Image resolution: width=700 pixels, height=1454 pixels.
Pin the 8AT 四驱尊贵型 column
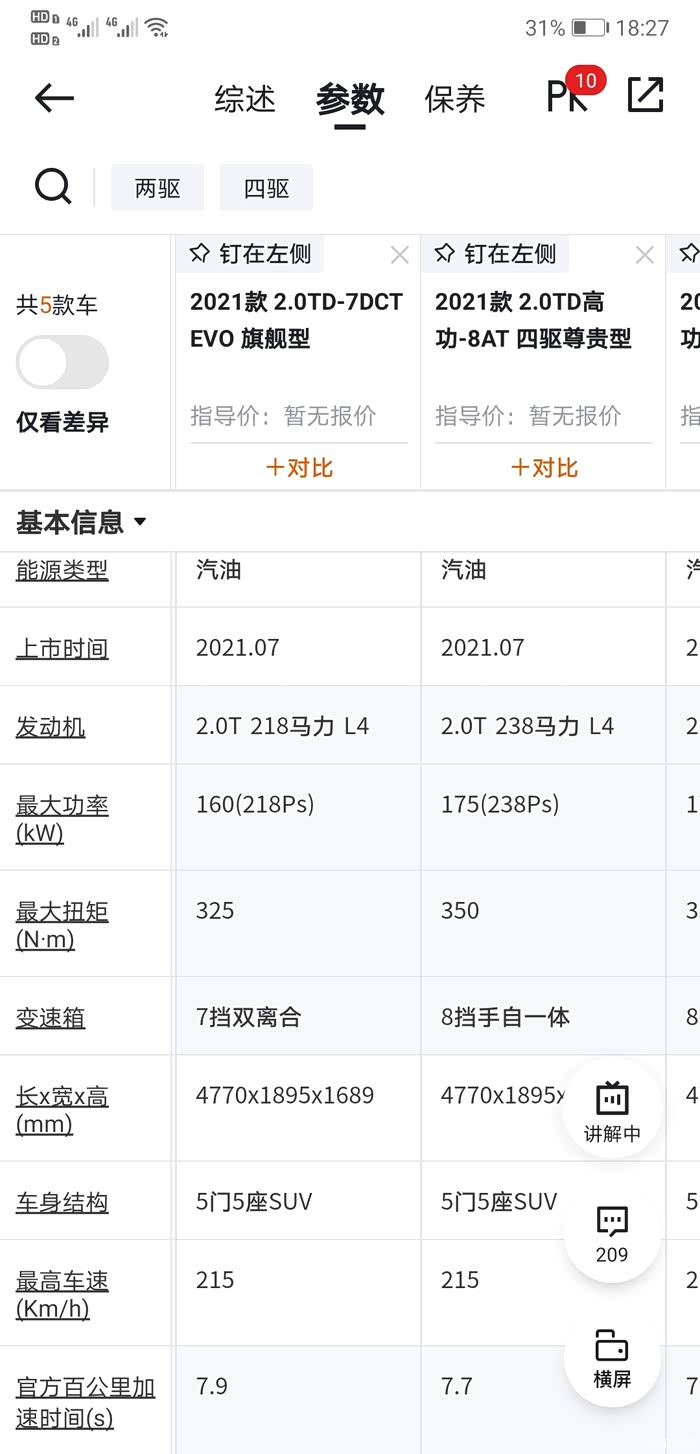tap(495, 254)
